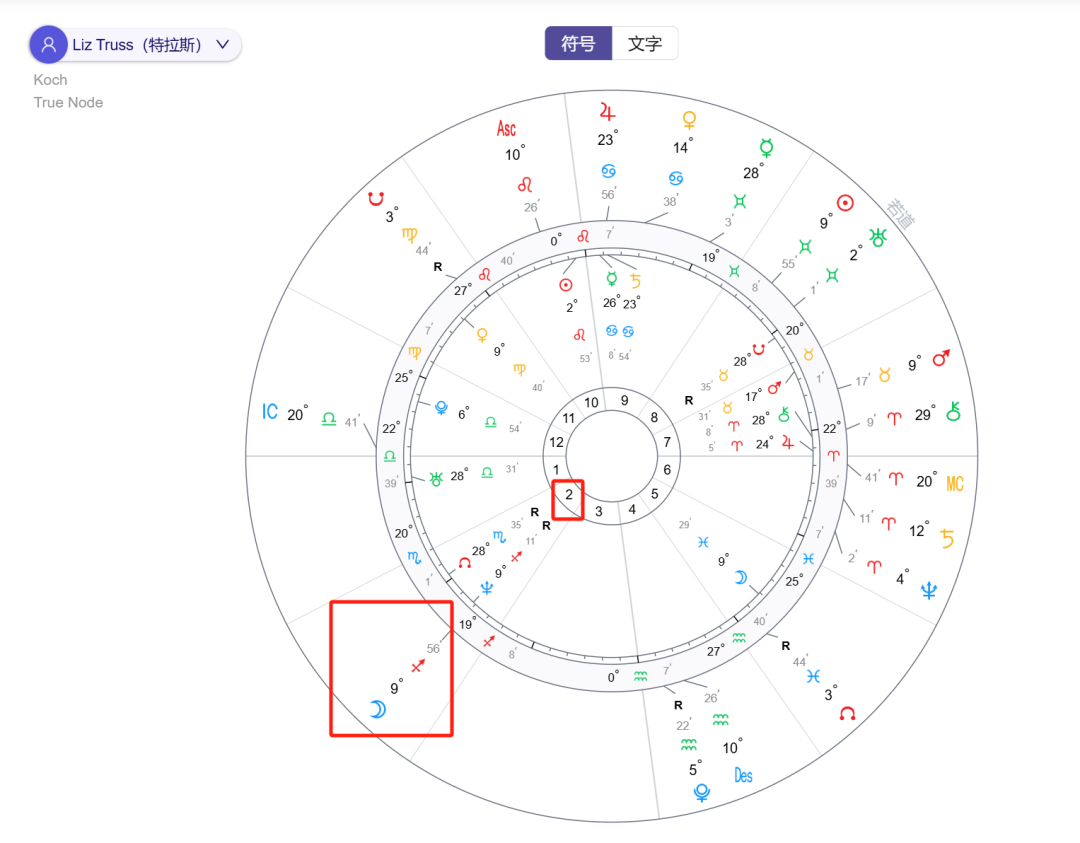Select the inner Chiron glyph at 28° Aries
This screenshot has height=843, width=1080.
pyautogui.click(x=784, y=415)
